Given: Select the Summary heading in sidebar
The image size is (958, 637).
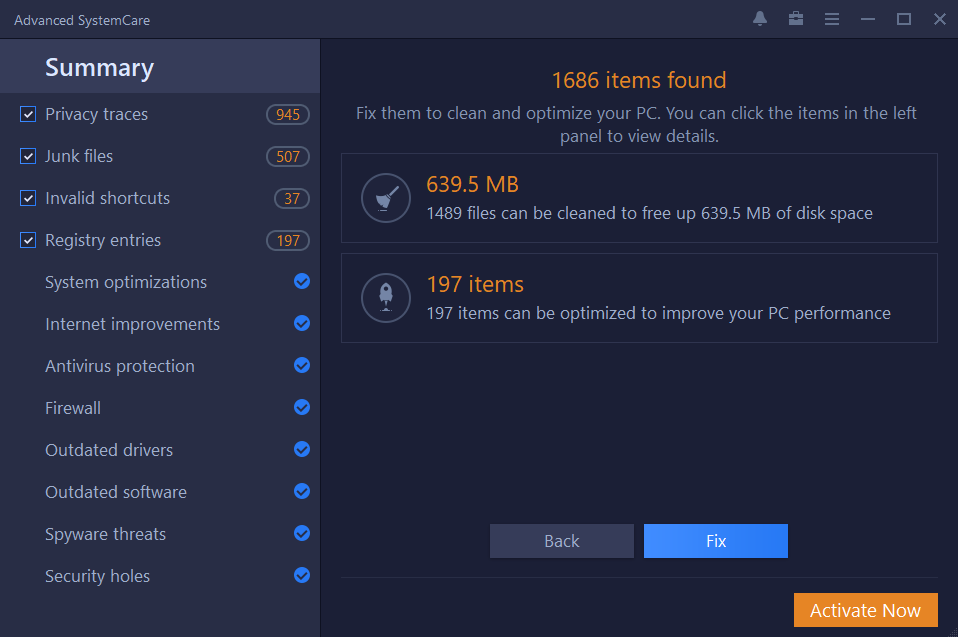Looking at the screenshot, I should click(x=160, y=67).
